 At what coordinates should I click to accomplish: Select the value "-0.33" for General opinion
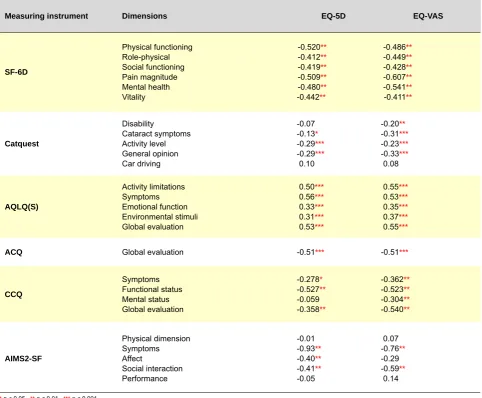click(x=390, y=154)
